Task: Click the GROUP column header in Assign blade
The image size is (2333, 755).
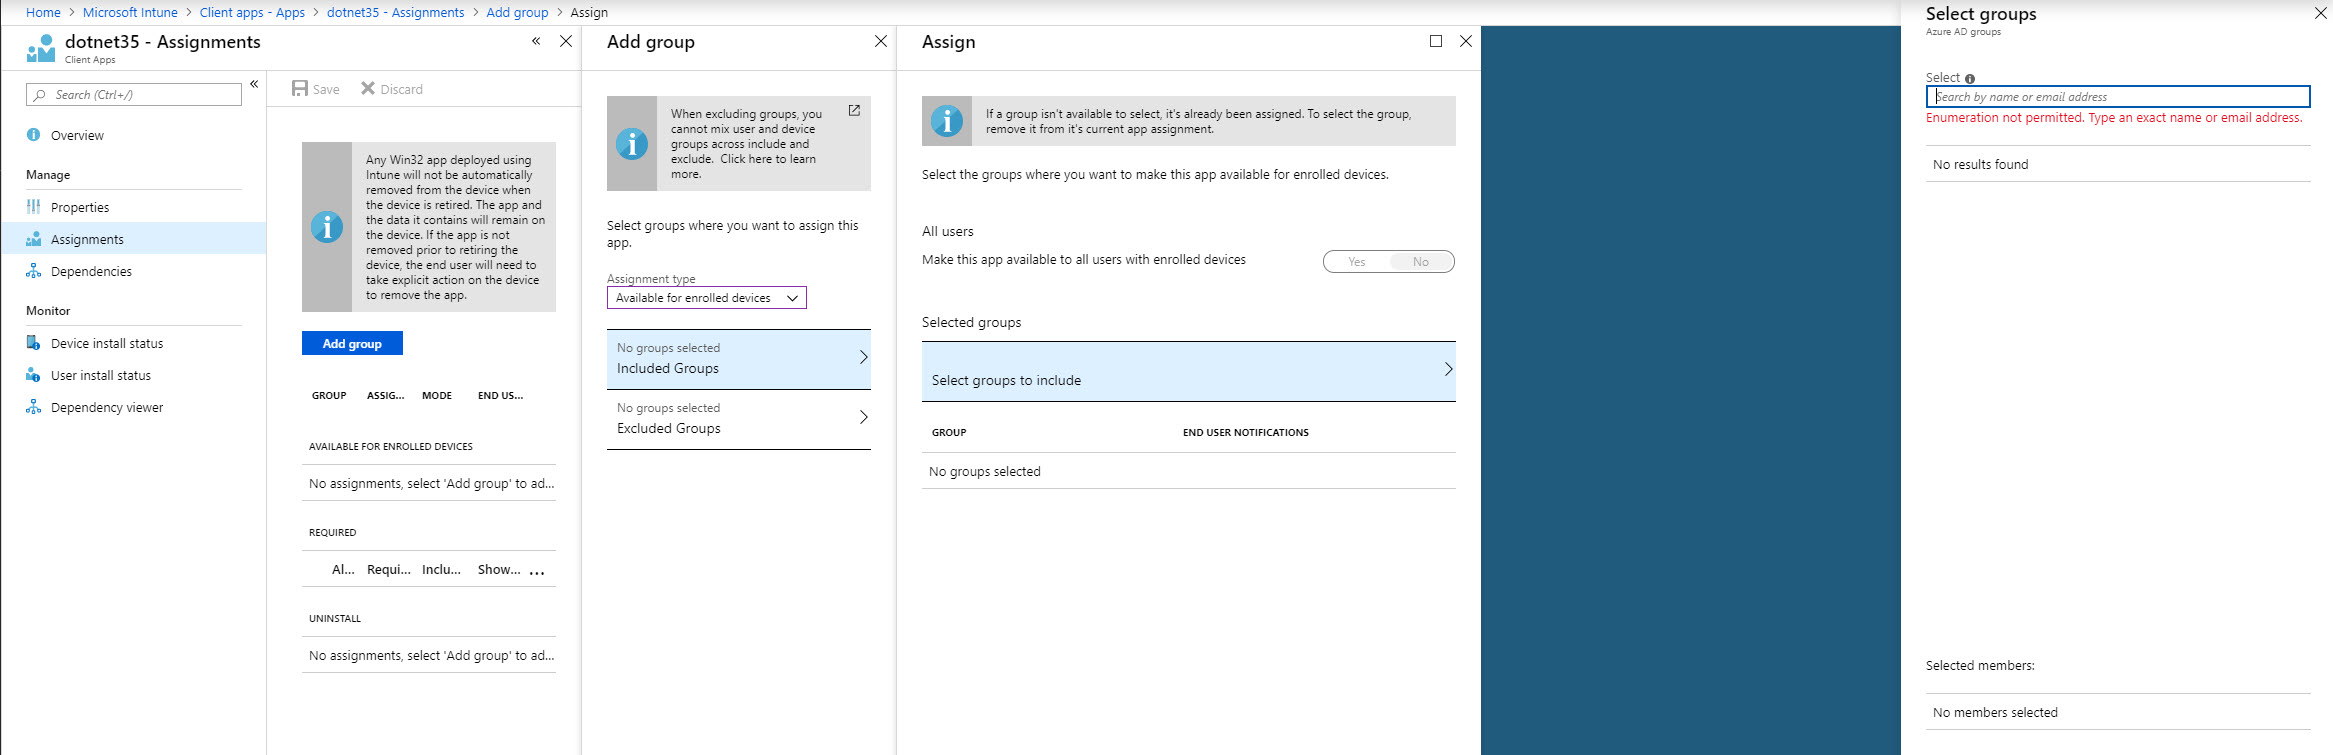Action: tap(949, 433)
